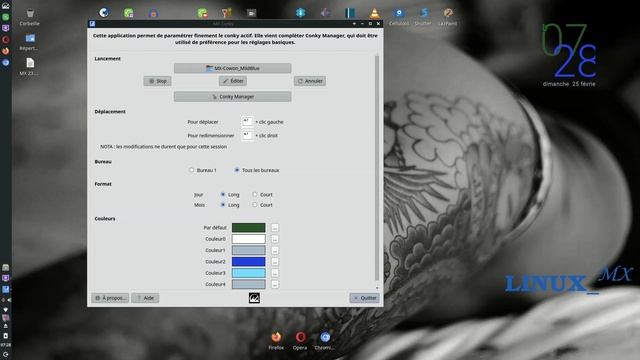
Task: Open the 'Pour redimensionner' key combo box
Action: click(x=247, y=135)
